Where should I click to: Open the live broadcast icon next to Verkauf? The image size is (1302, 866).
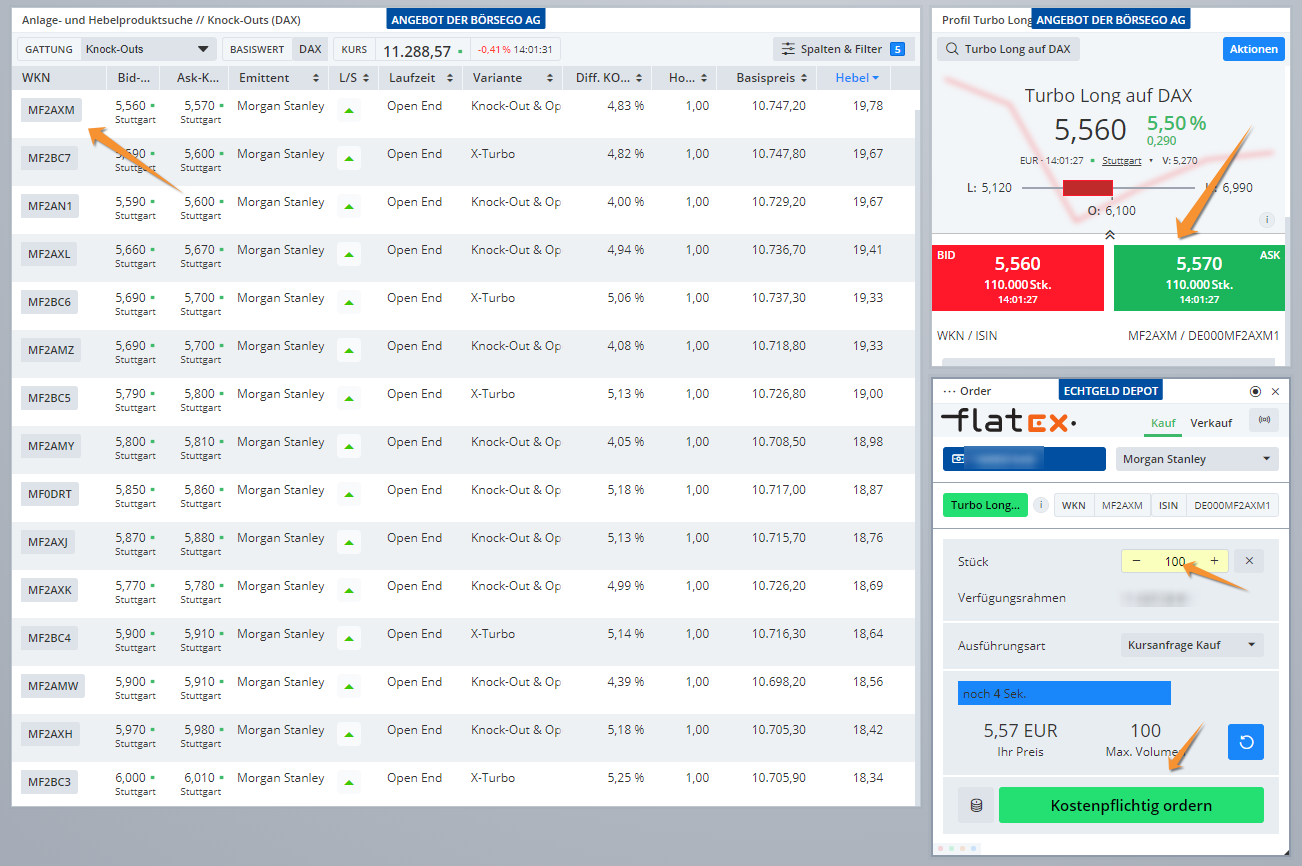1264,421
